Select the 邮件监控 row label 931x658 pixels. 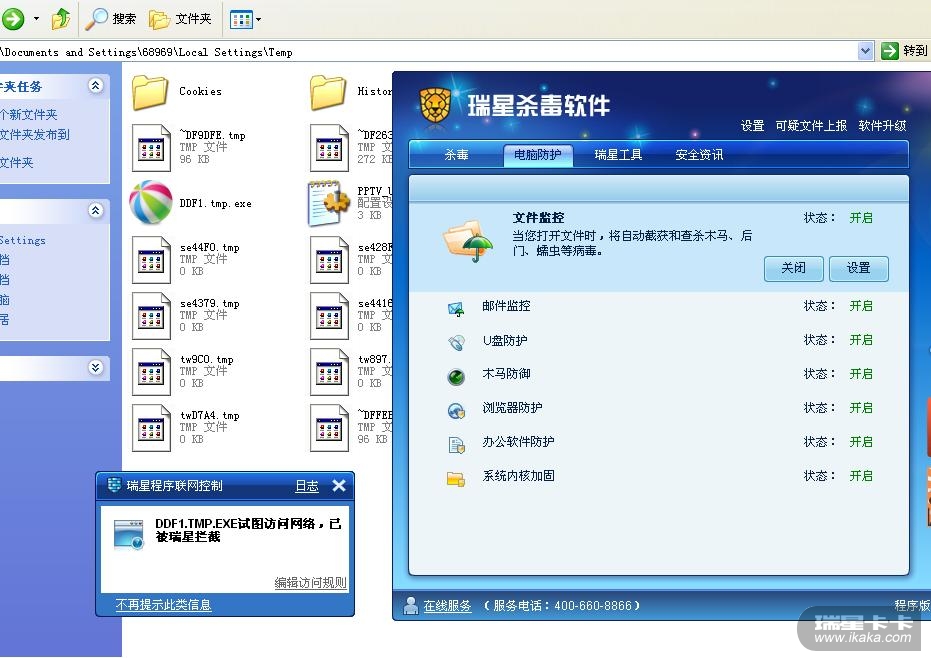point(506,306)
